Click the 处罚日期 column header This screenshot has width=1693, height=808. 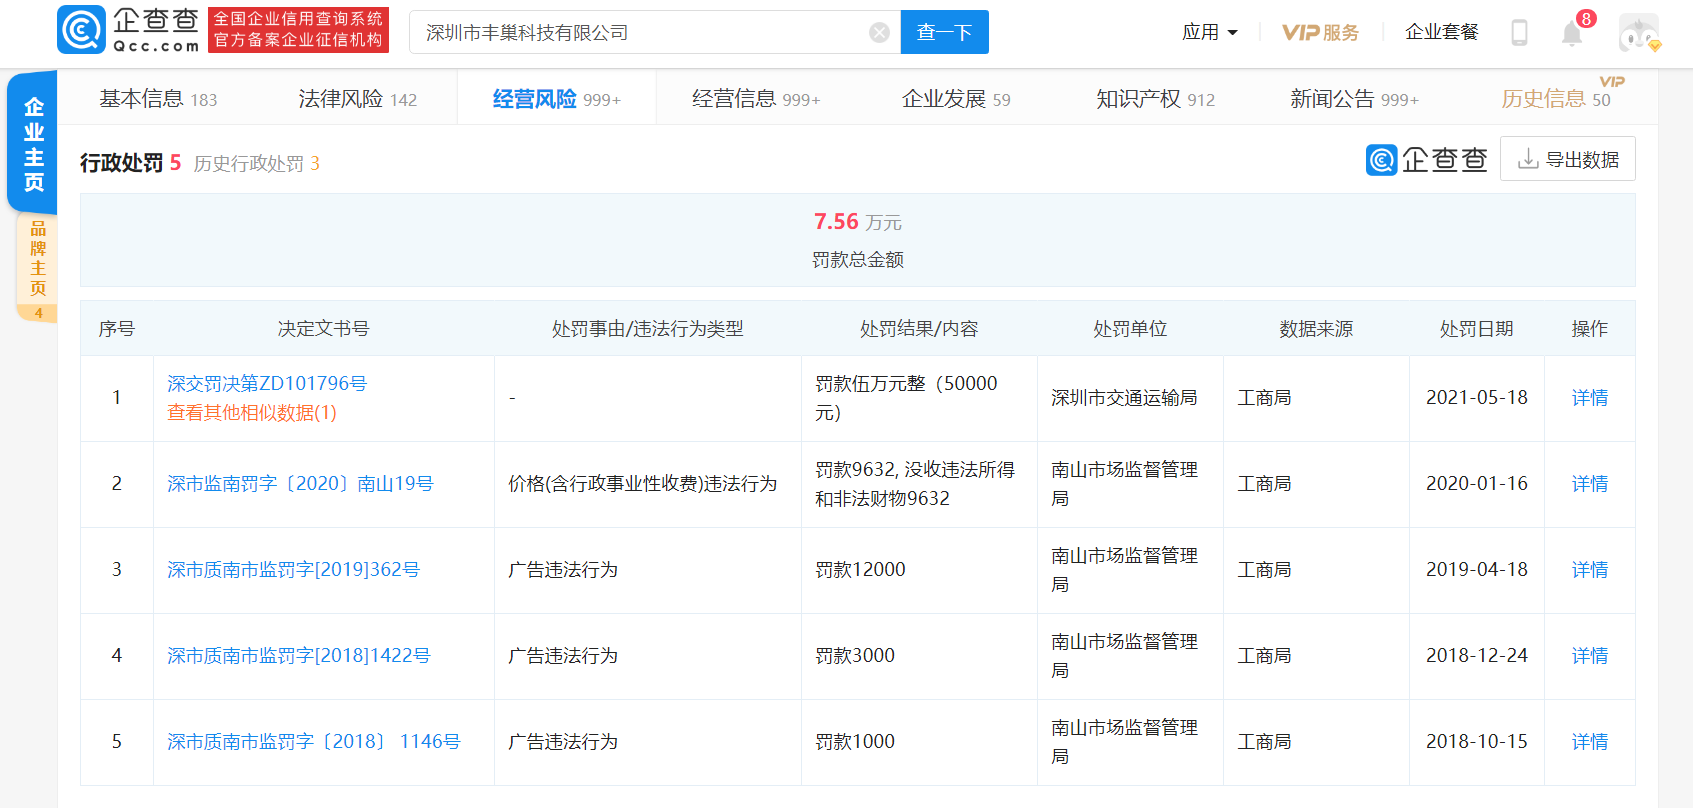(1476, 329)
